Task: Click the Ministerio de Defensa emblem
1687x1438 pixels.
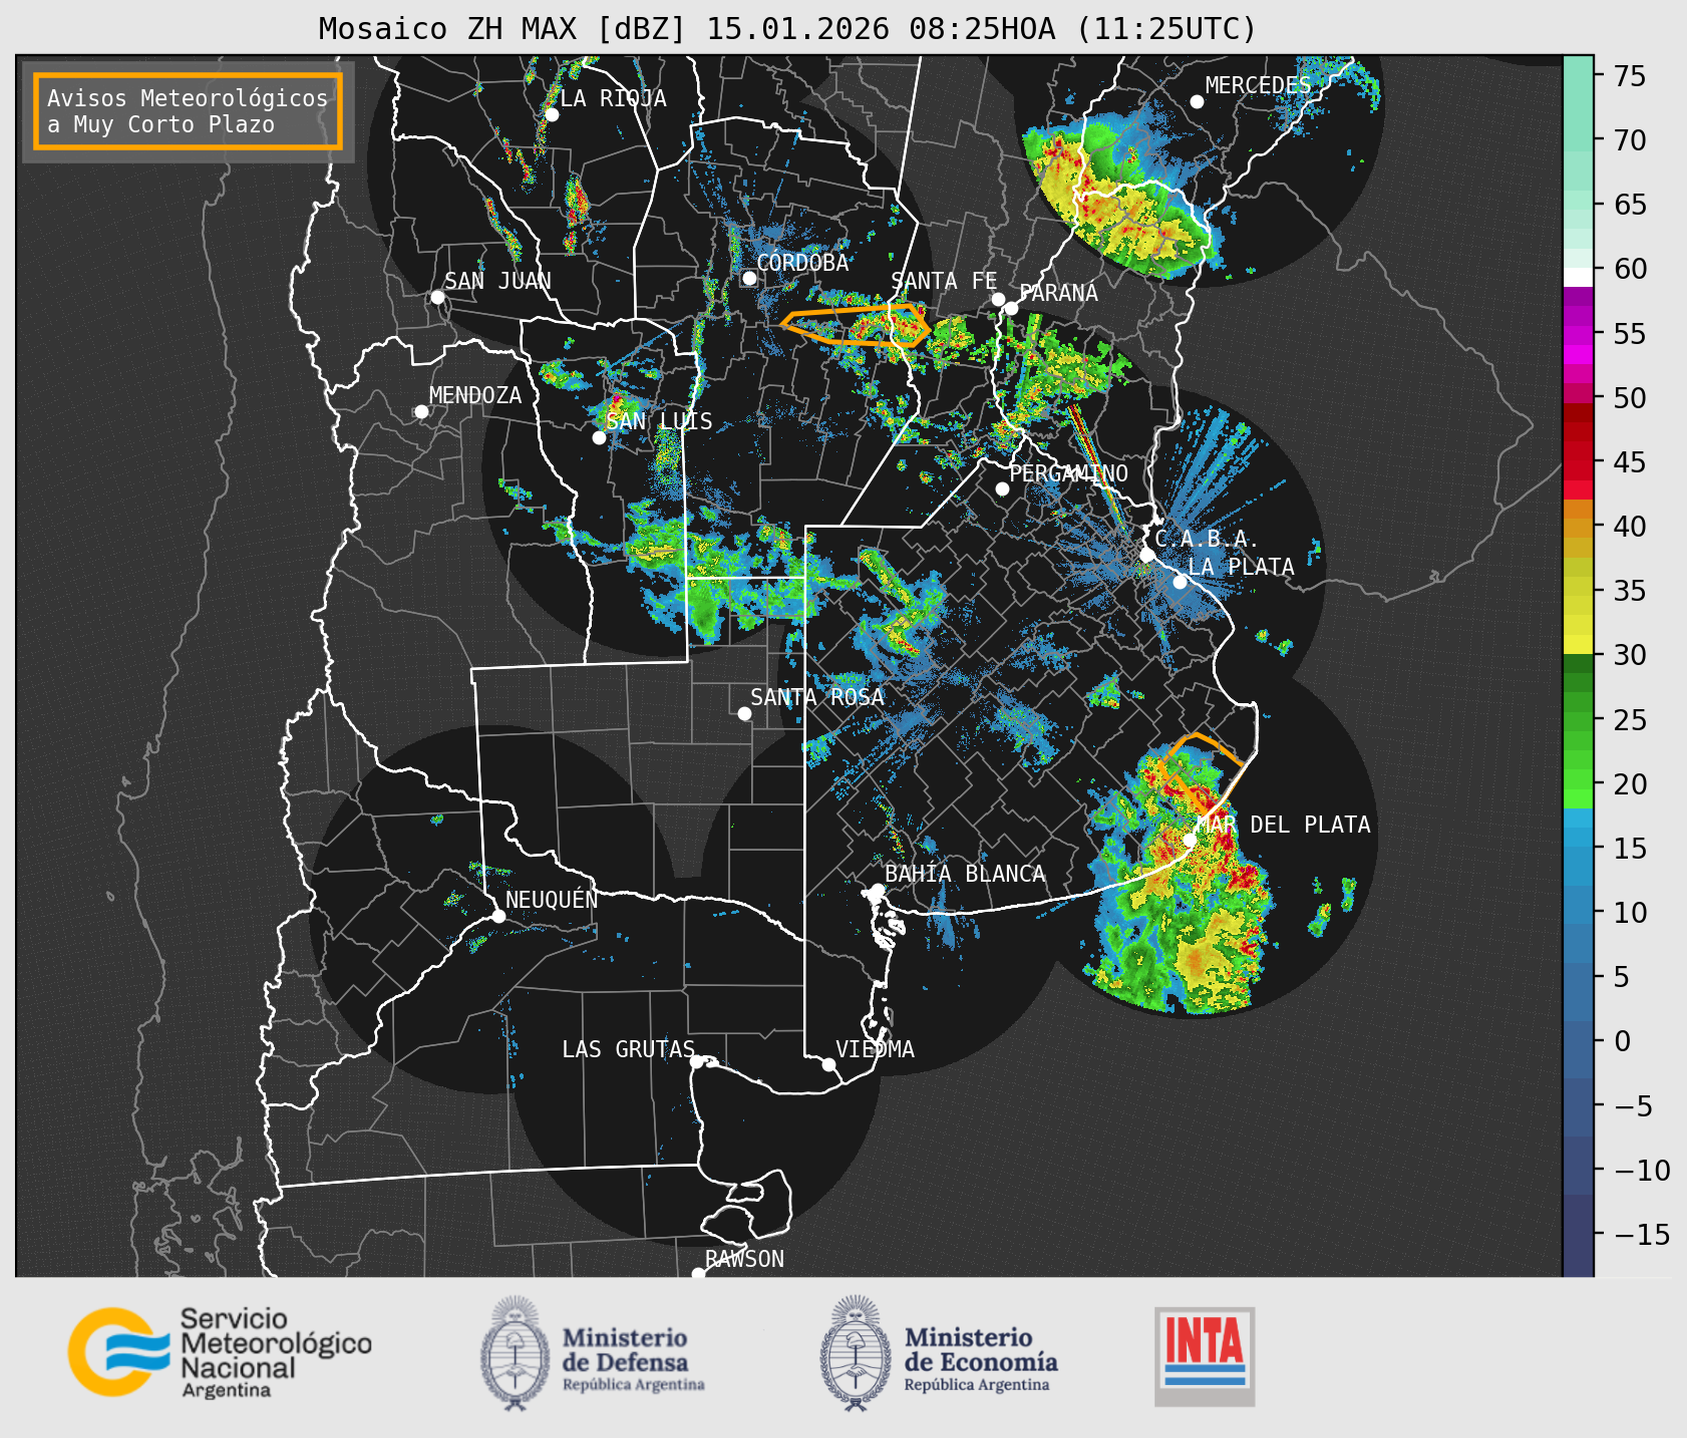Action: 514,1353
